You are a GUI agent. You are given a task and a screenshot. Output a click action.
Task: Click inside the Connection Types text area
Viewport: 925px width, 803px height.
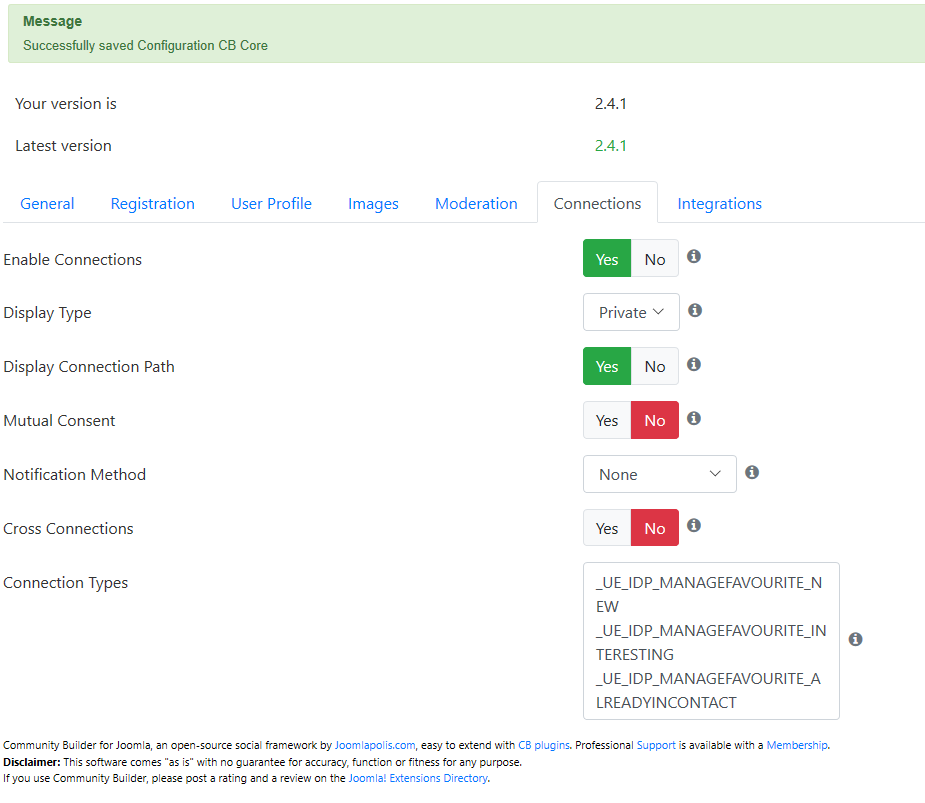click(711, 641)
